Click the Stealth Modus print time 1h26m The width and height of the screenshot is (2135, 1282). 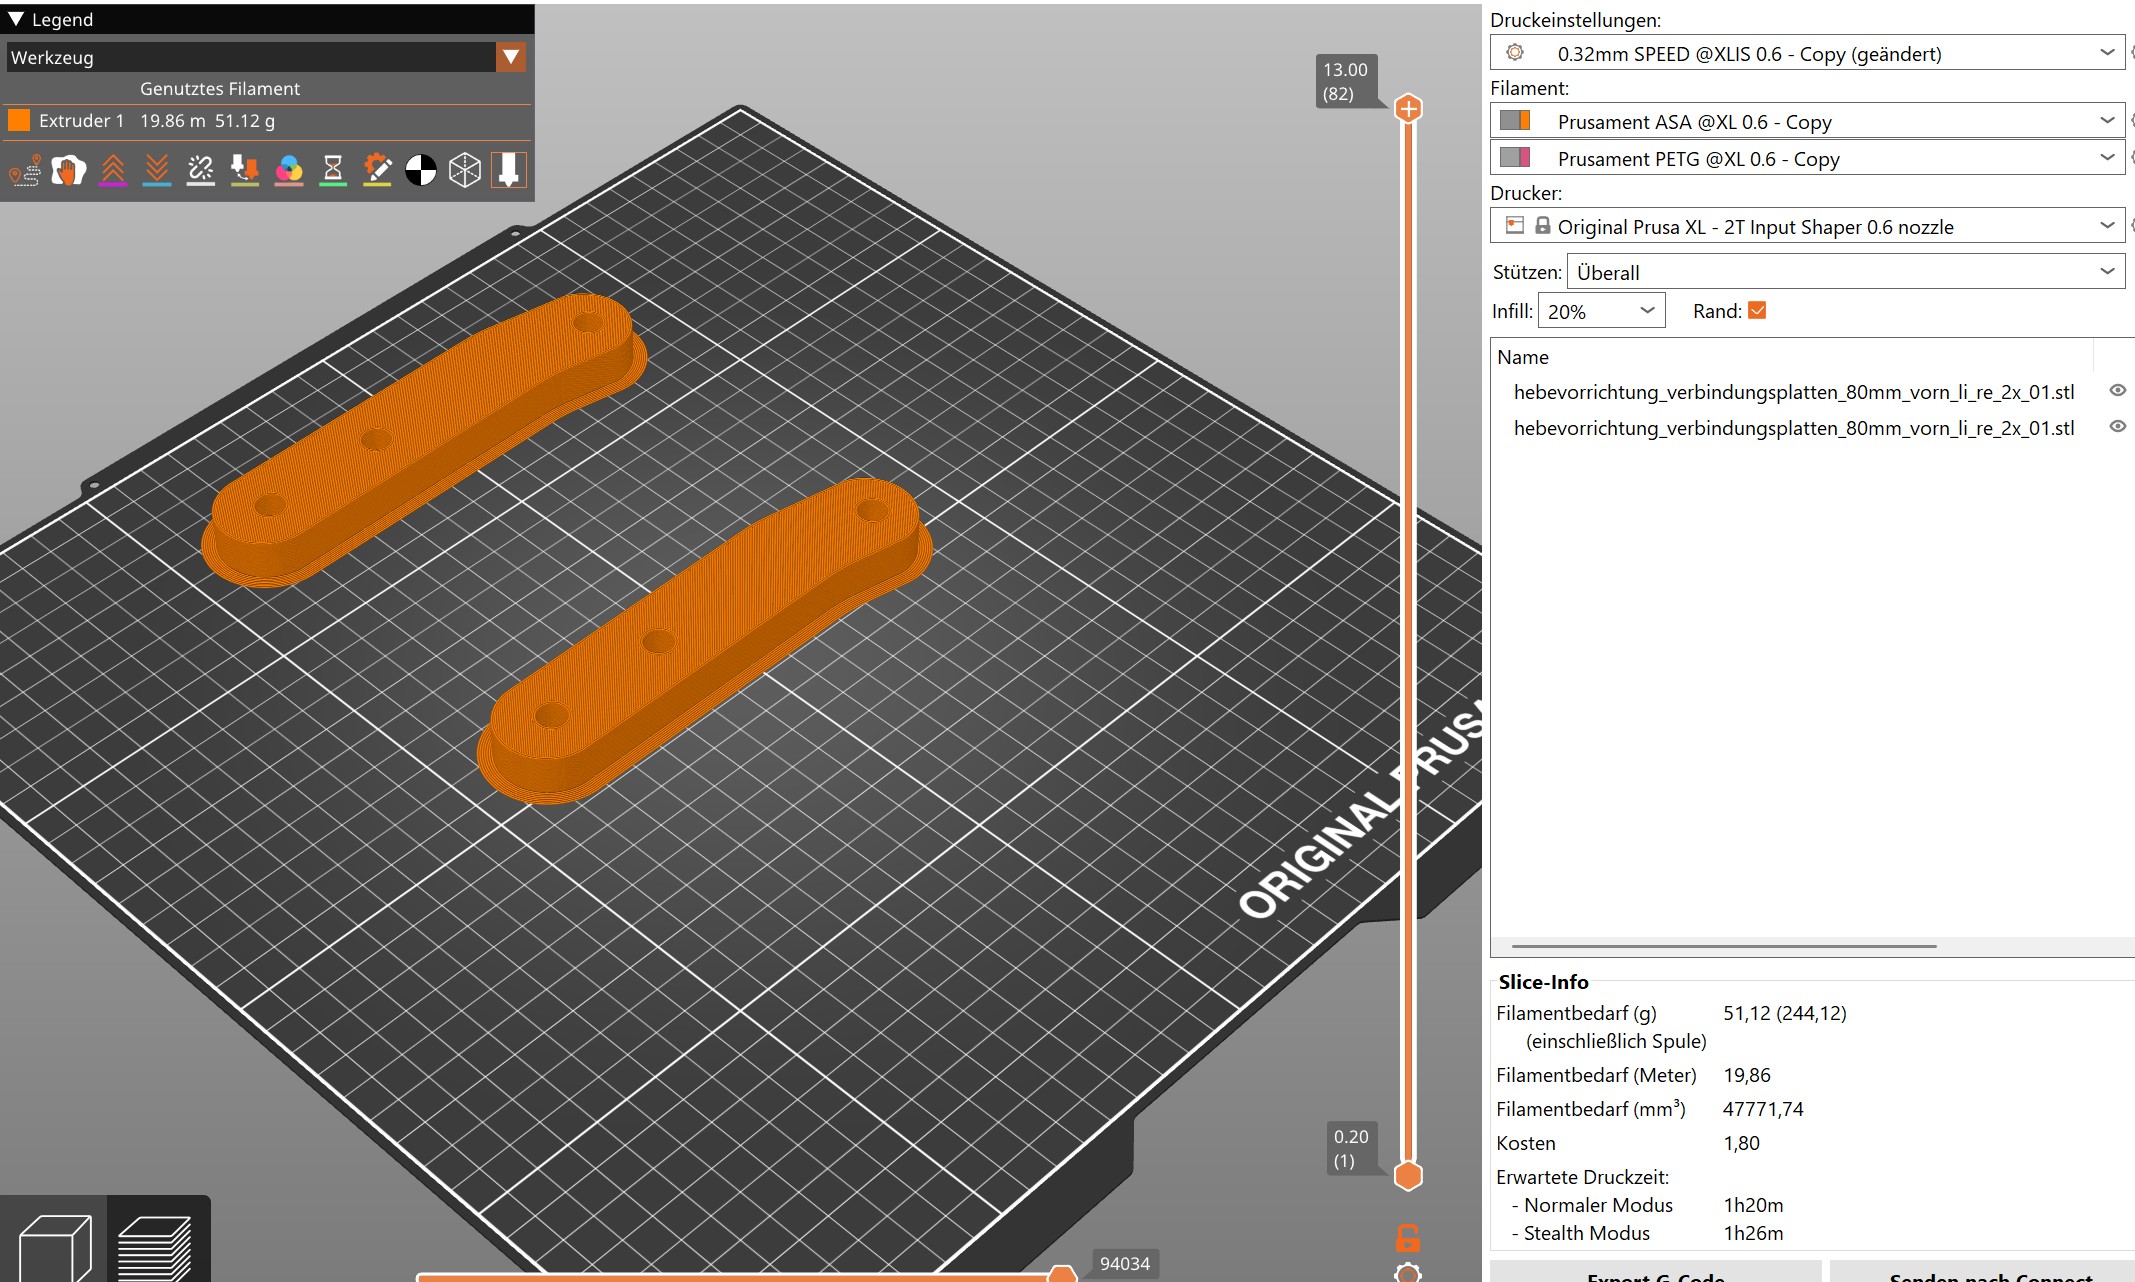point(1753,1233)
